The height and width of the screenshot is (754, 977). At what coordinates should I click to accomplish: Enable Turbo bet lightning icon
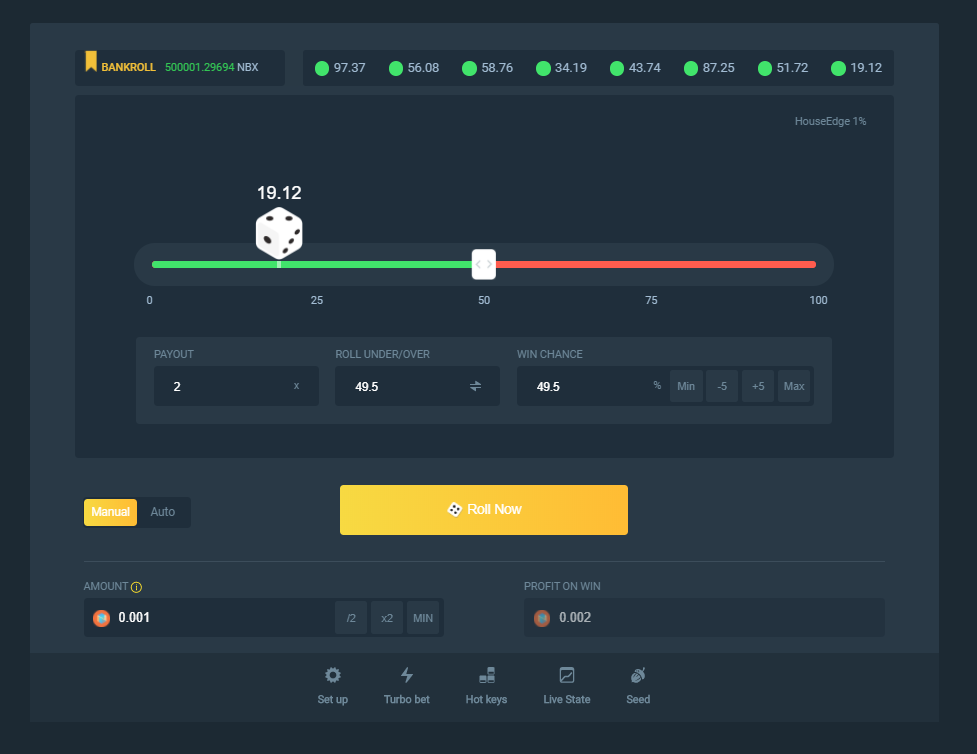tap(406, 675)
